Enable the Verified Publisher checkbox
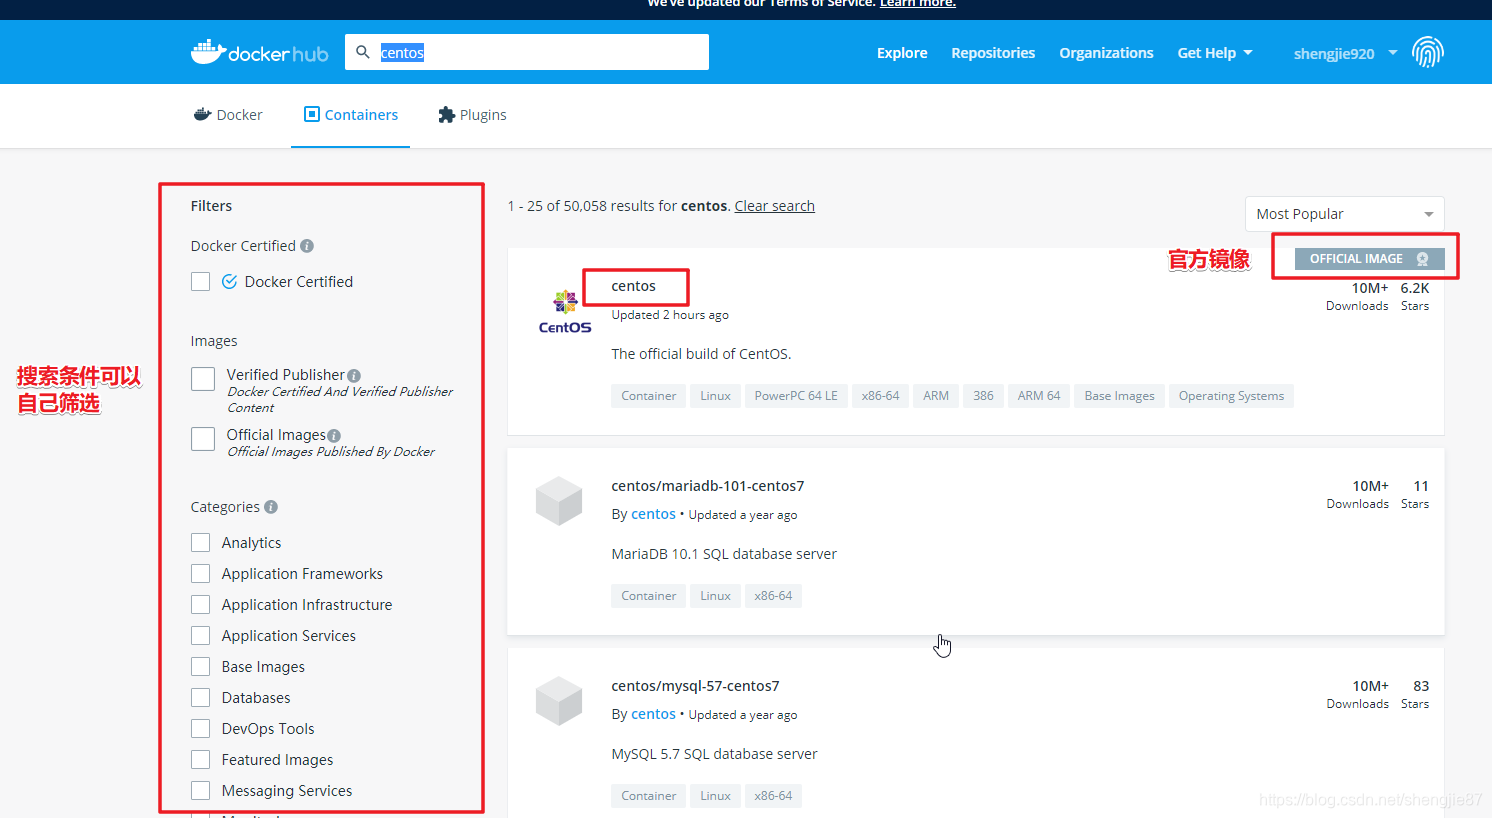 tap(203, 379)
